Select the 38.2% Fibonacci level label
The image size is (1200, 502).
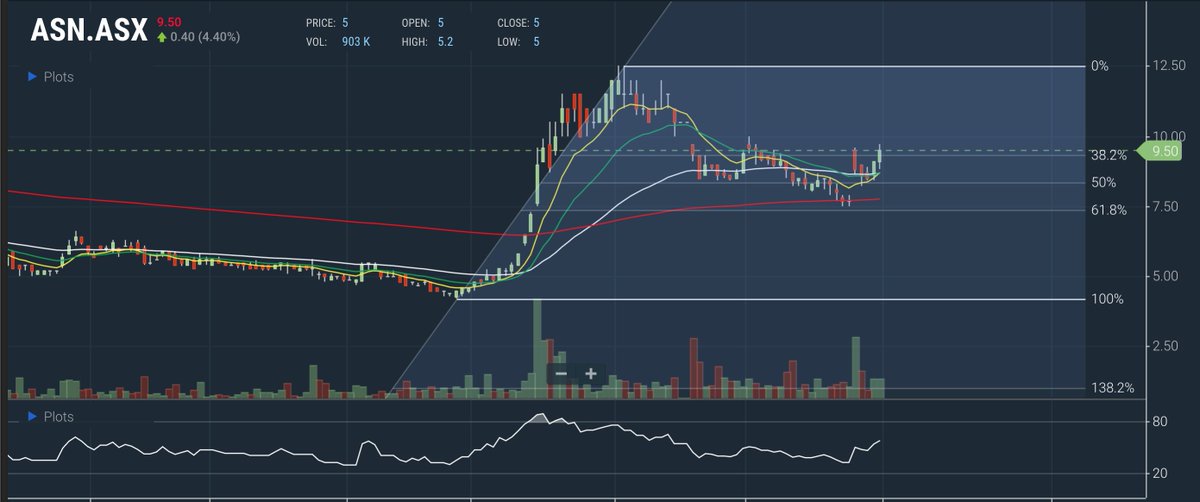click(x=1109, y=156)
